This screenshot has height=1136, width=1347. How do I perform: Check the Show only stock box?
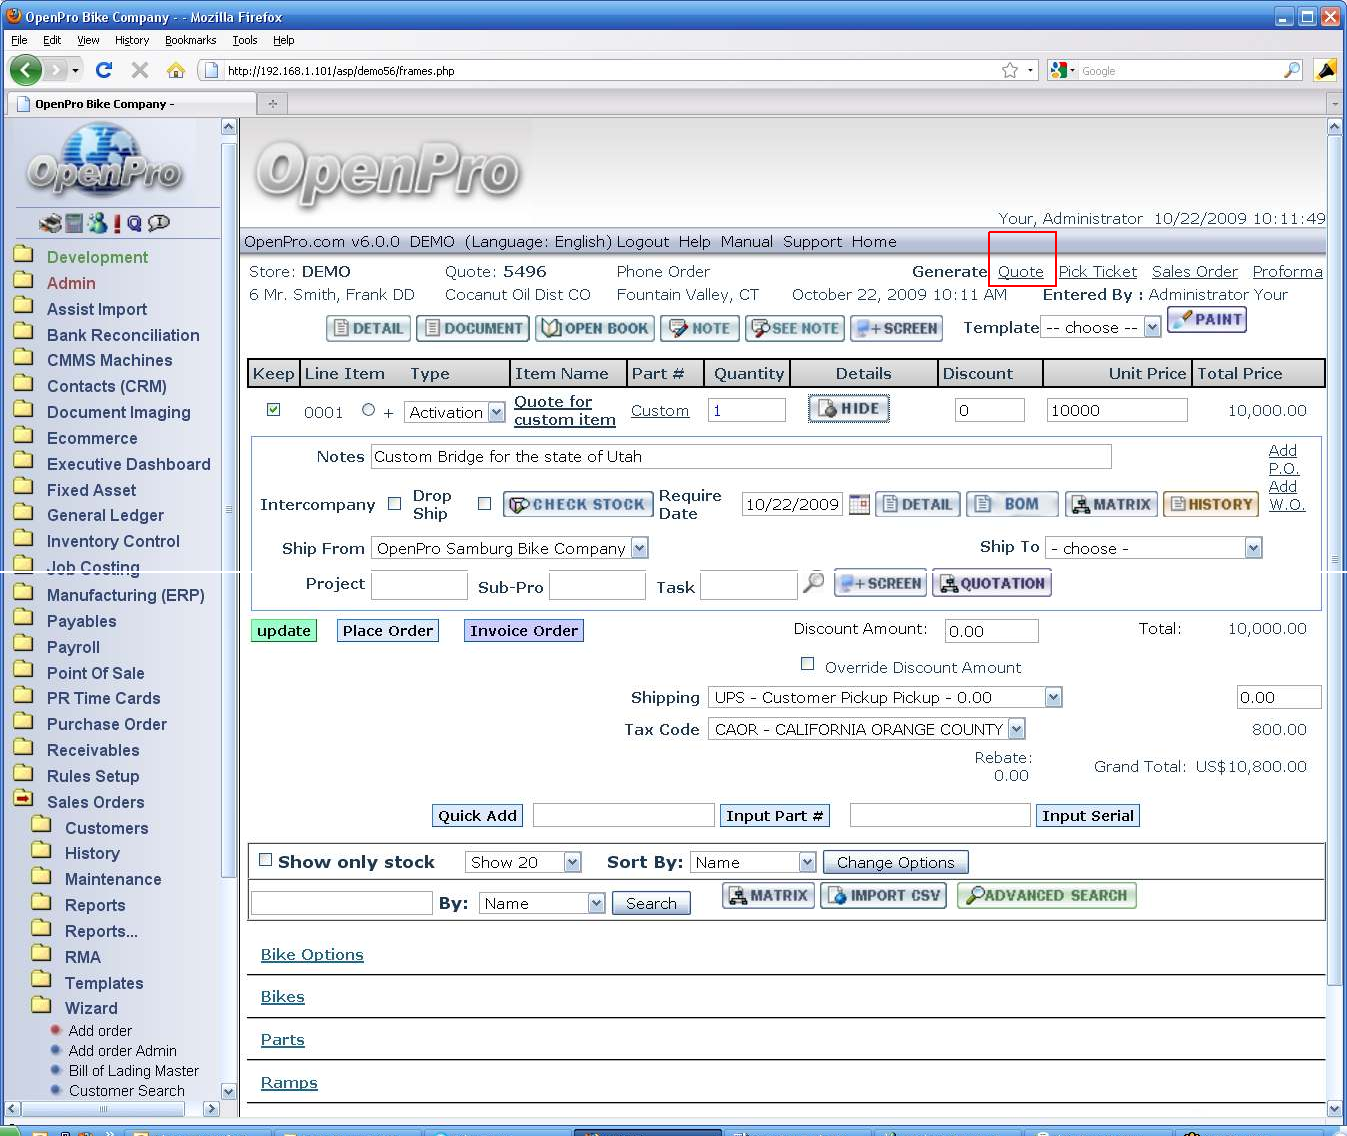[265, 860]
